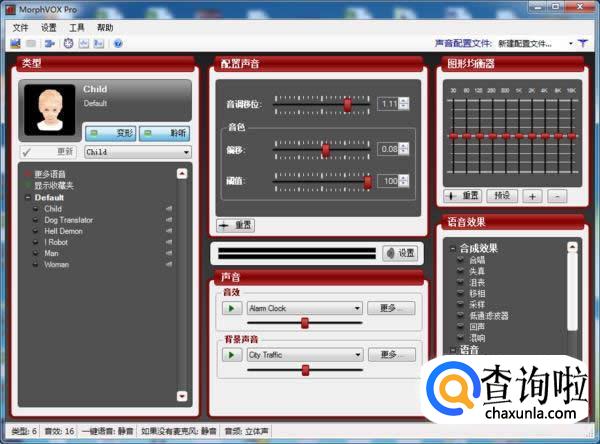Click 更多 beside City Traffic

point(392,355)
